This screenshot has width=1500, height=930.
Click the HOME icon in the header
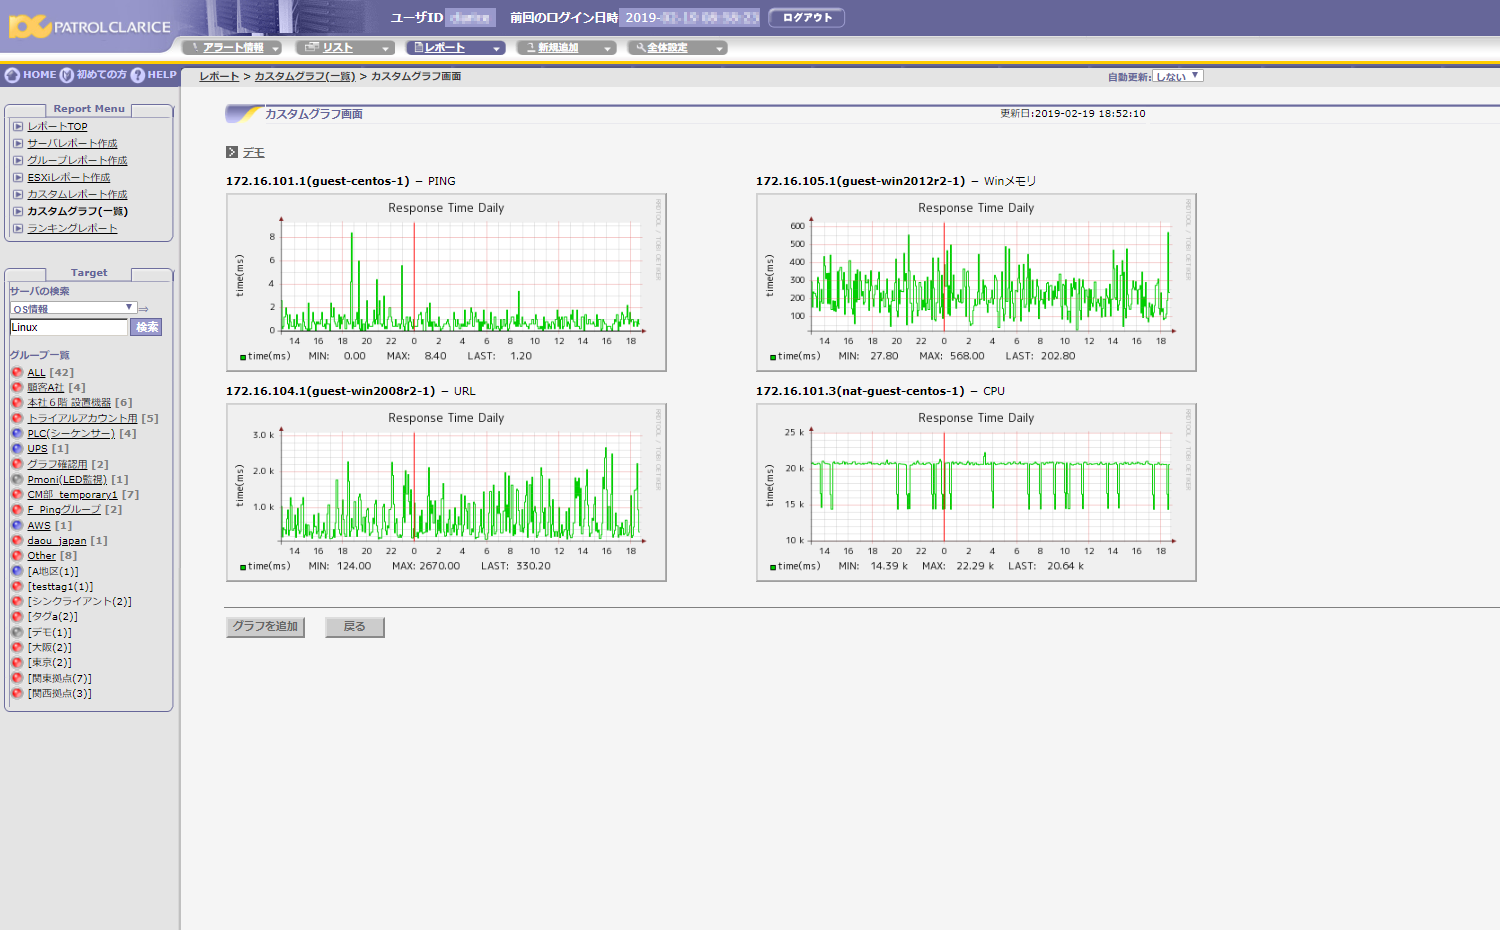pyautogui.click(x=13, y=75)
